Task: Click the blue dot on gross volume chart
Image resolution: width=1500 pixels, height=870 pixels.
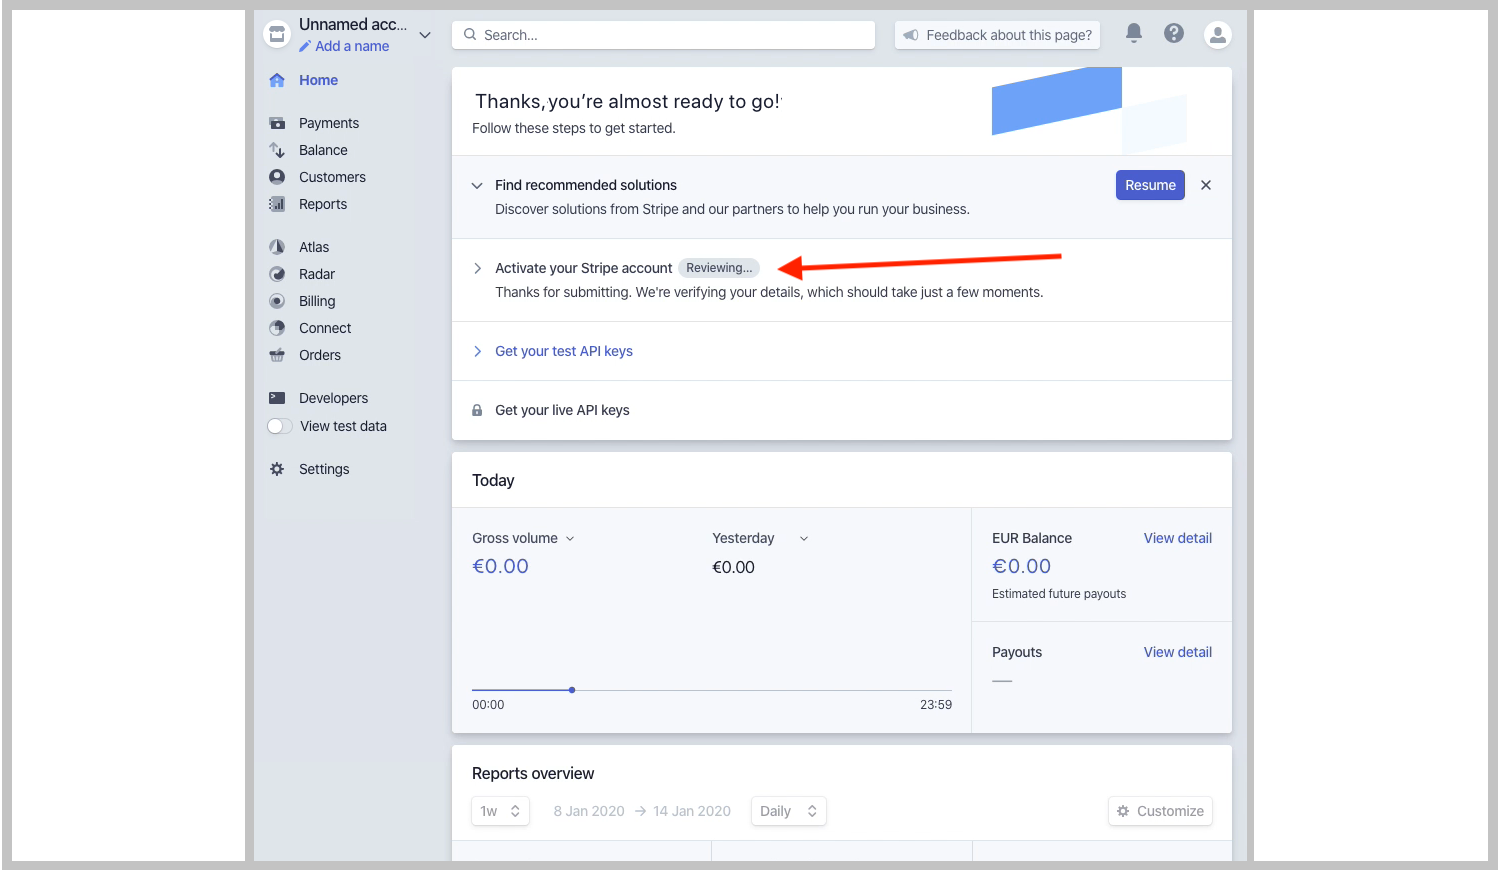Action: pos(572,690)
